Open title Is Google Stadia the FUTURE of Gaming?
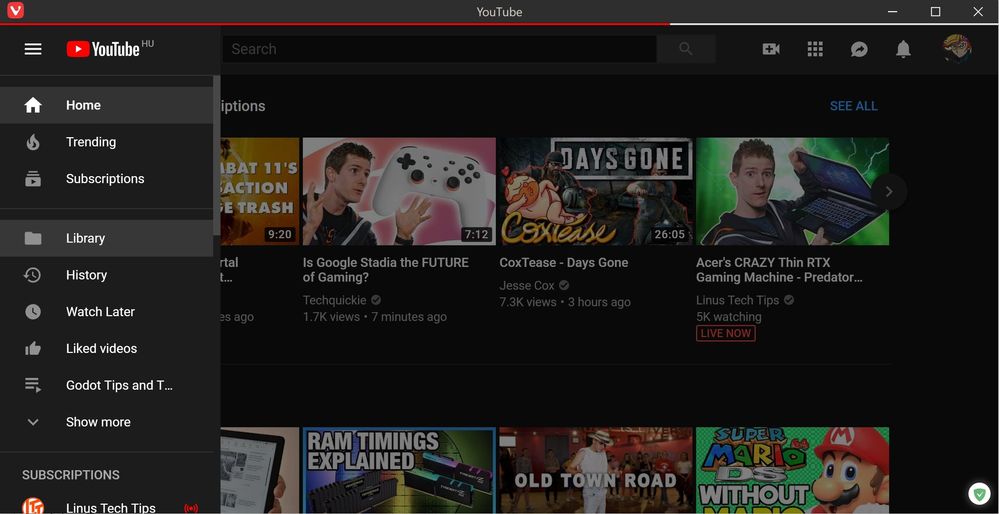Viewport: 999px width, 514px height. pyautogui.click(x=385, y=270)
